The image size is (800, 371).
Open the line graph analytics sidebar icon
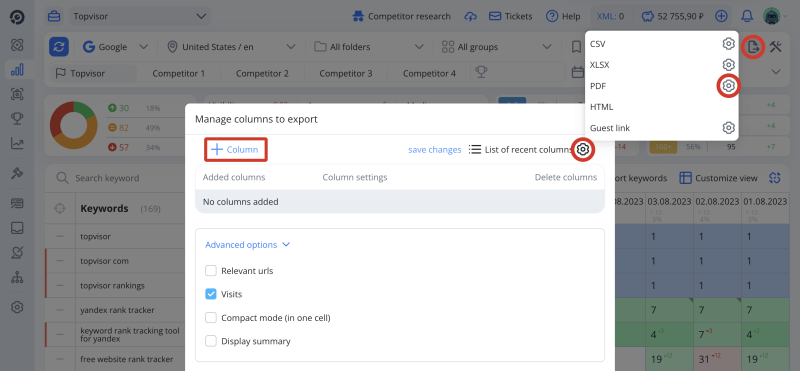17,144
